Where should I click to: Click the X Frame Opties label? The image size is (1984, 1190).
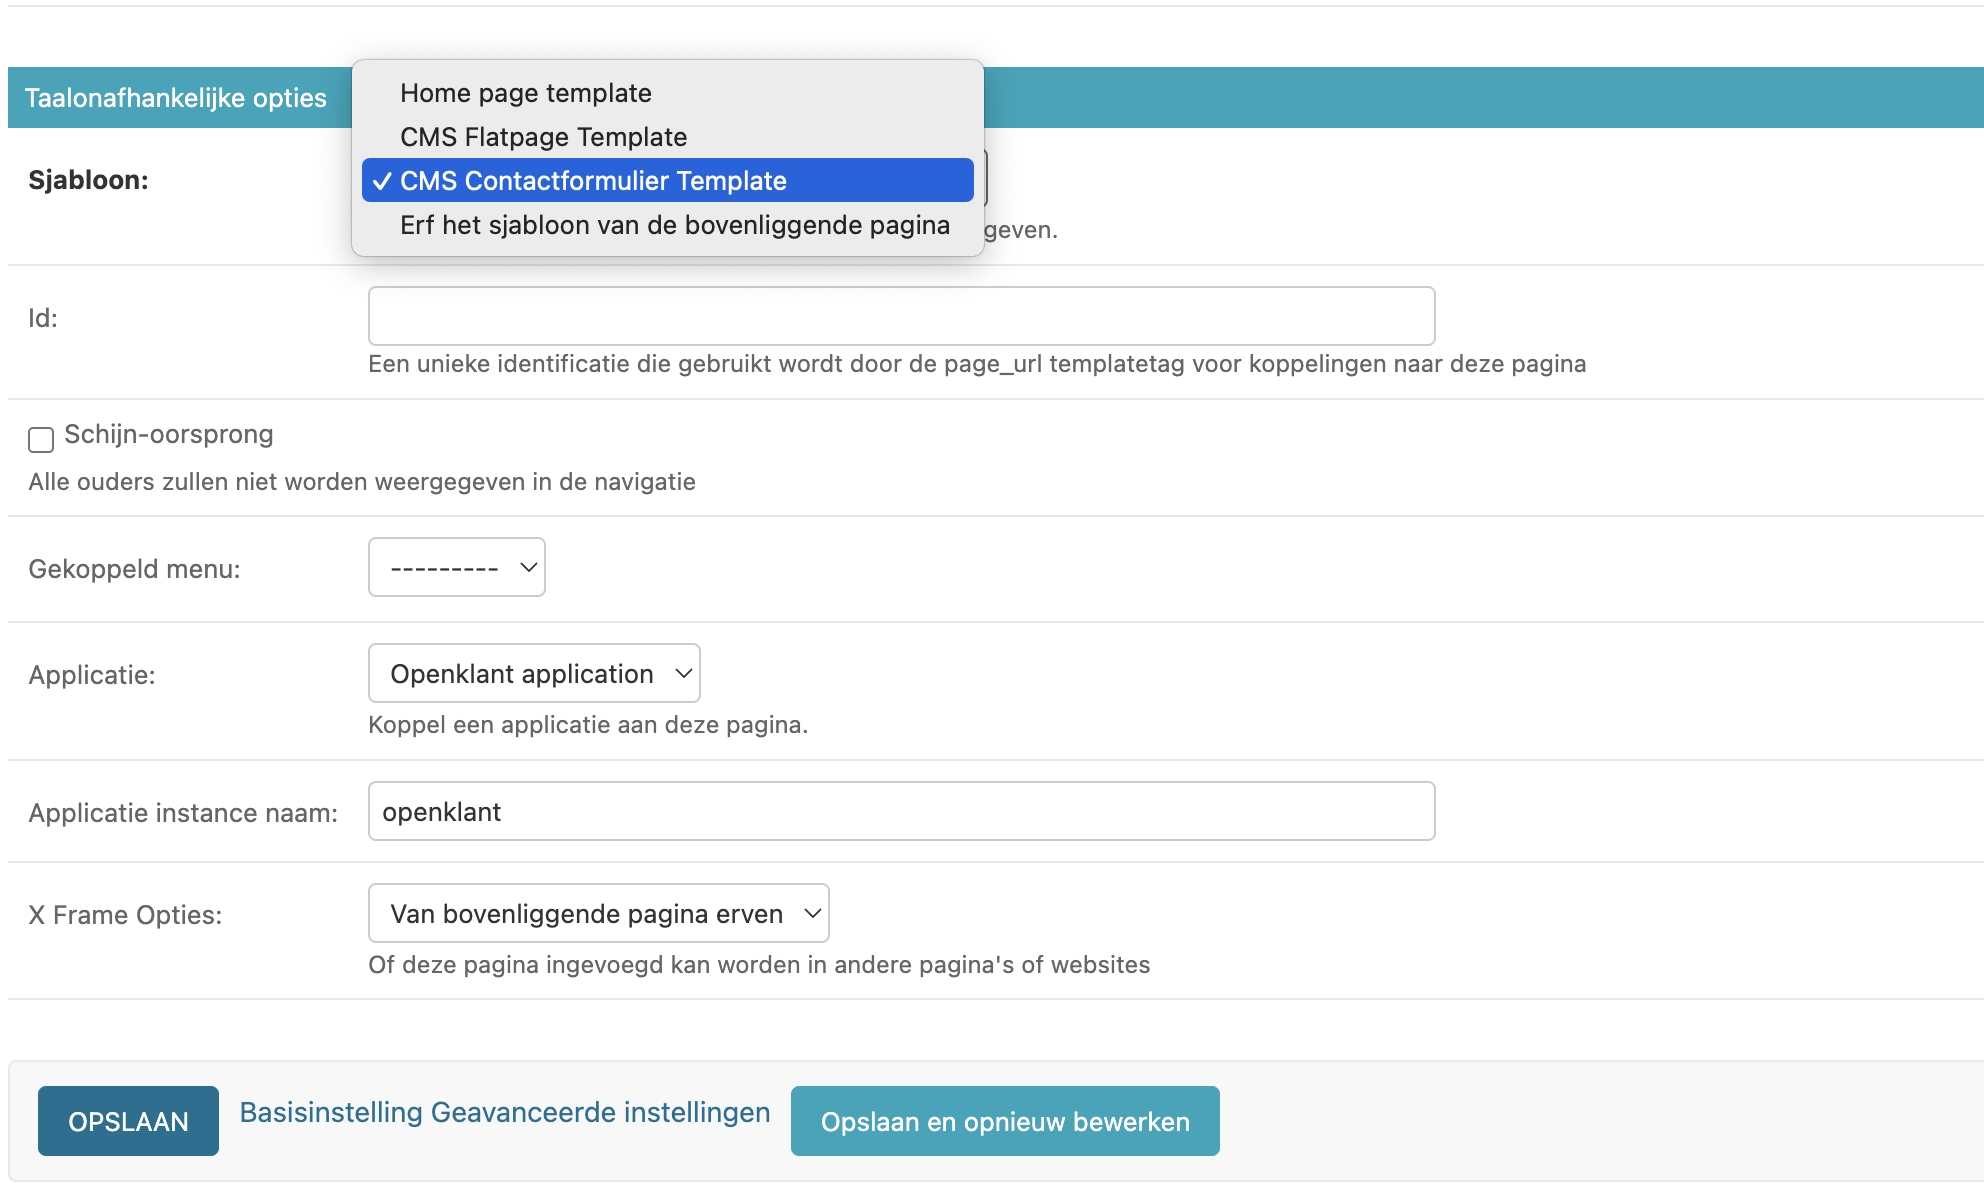(125, 915)
